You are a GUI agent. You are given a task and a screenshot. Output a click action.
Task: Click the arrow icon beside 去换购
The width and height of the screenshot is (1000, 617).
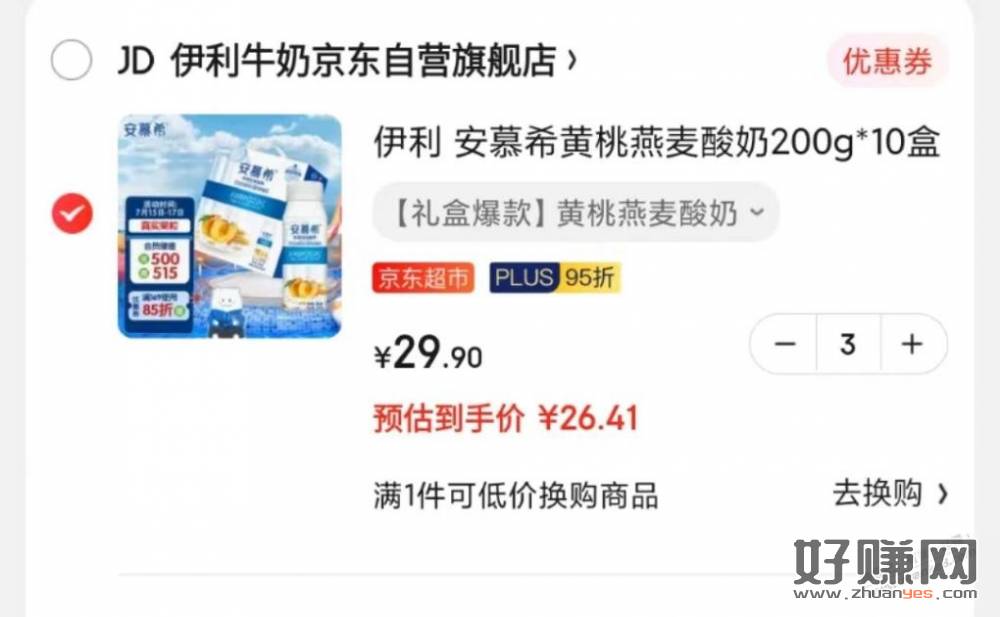[x=942, y=493]
